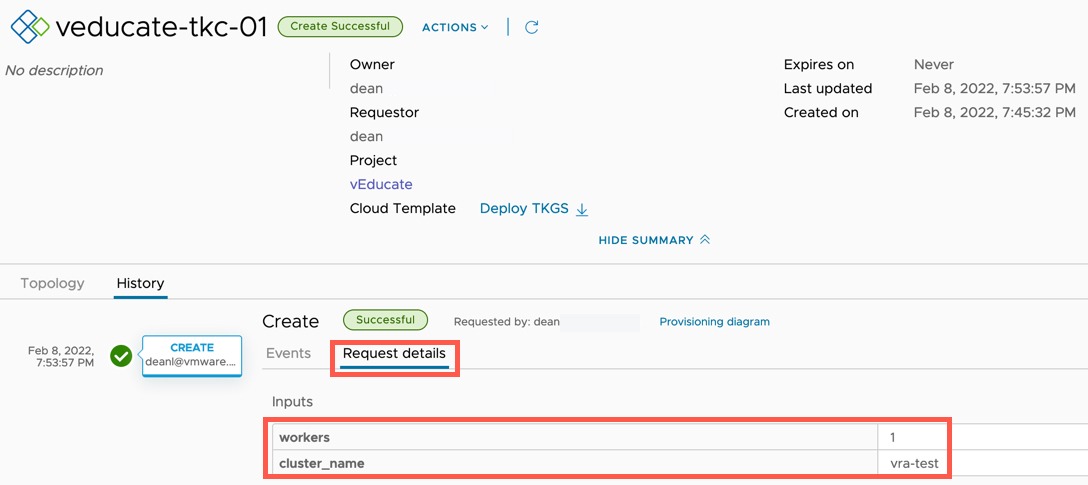Click the workers value 1

click(893, 438)
